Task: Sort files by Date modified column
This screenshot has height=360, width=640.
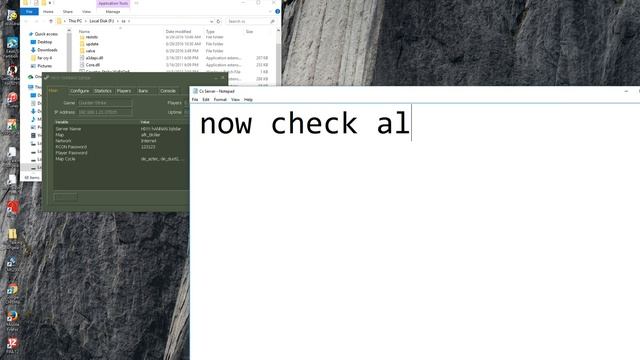Action: 178,31
